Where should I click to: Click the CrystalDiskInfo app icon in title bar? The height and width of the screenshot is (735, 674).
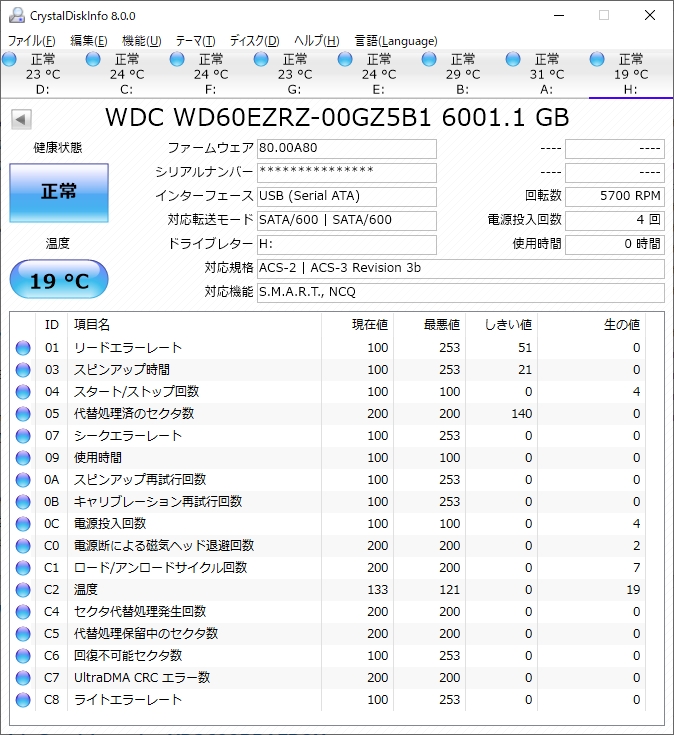pos(17,15)
